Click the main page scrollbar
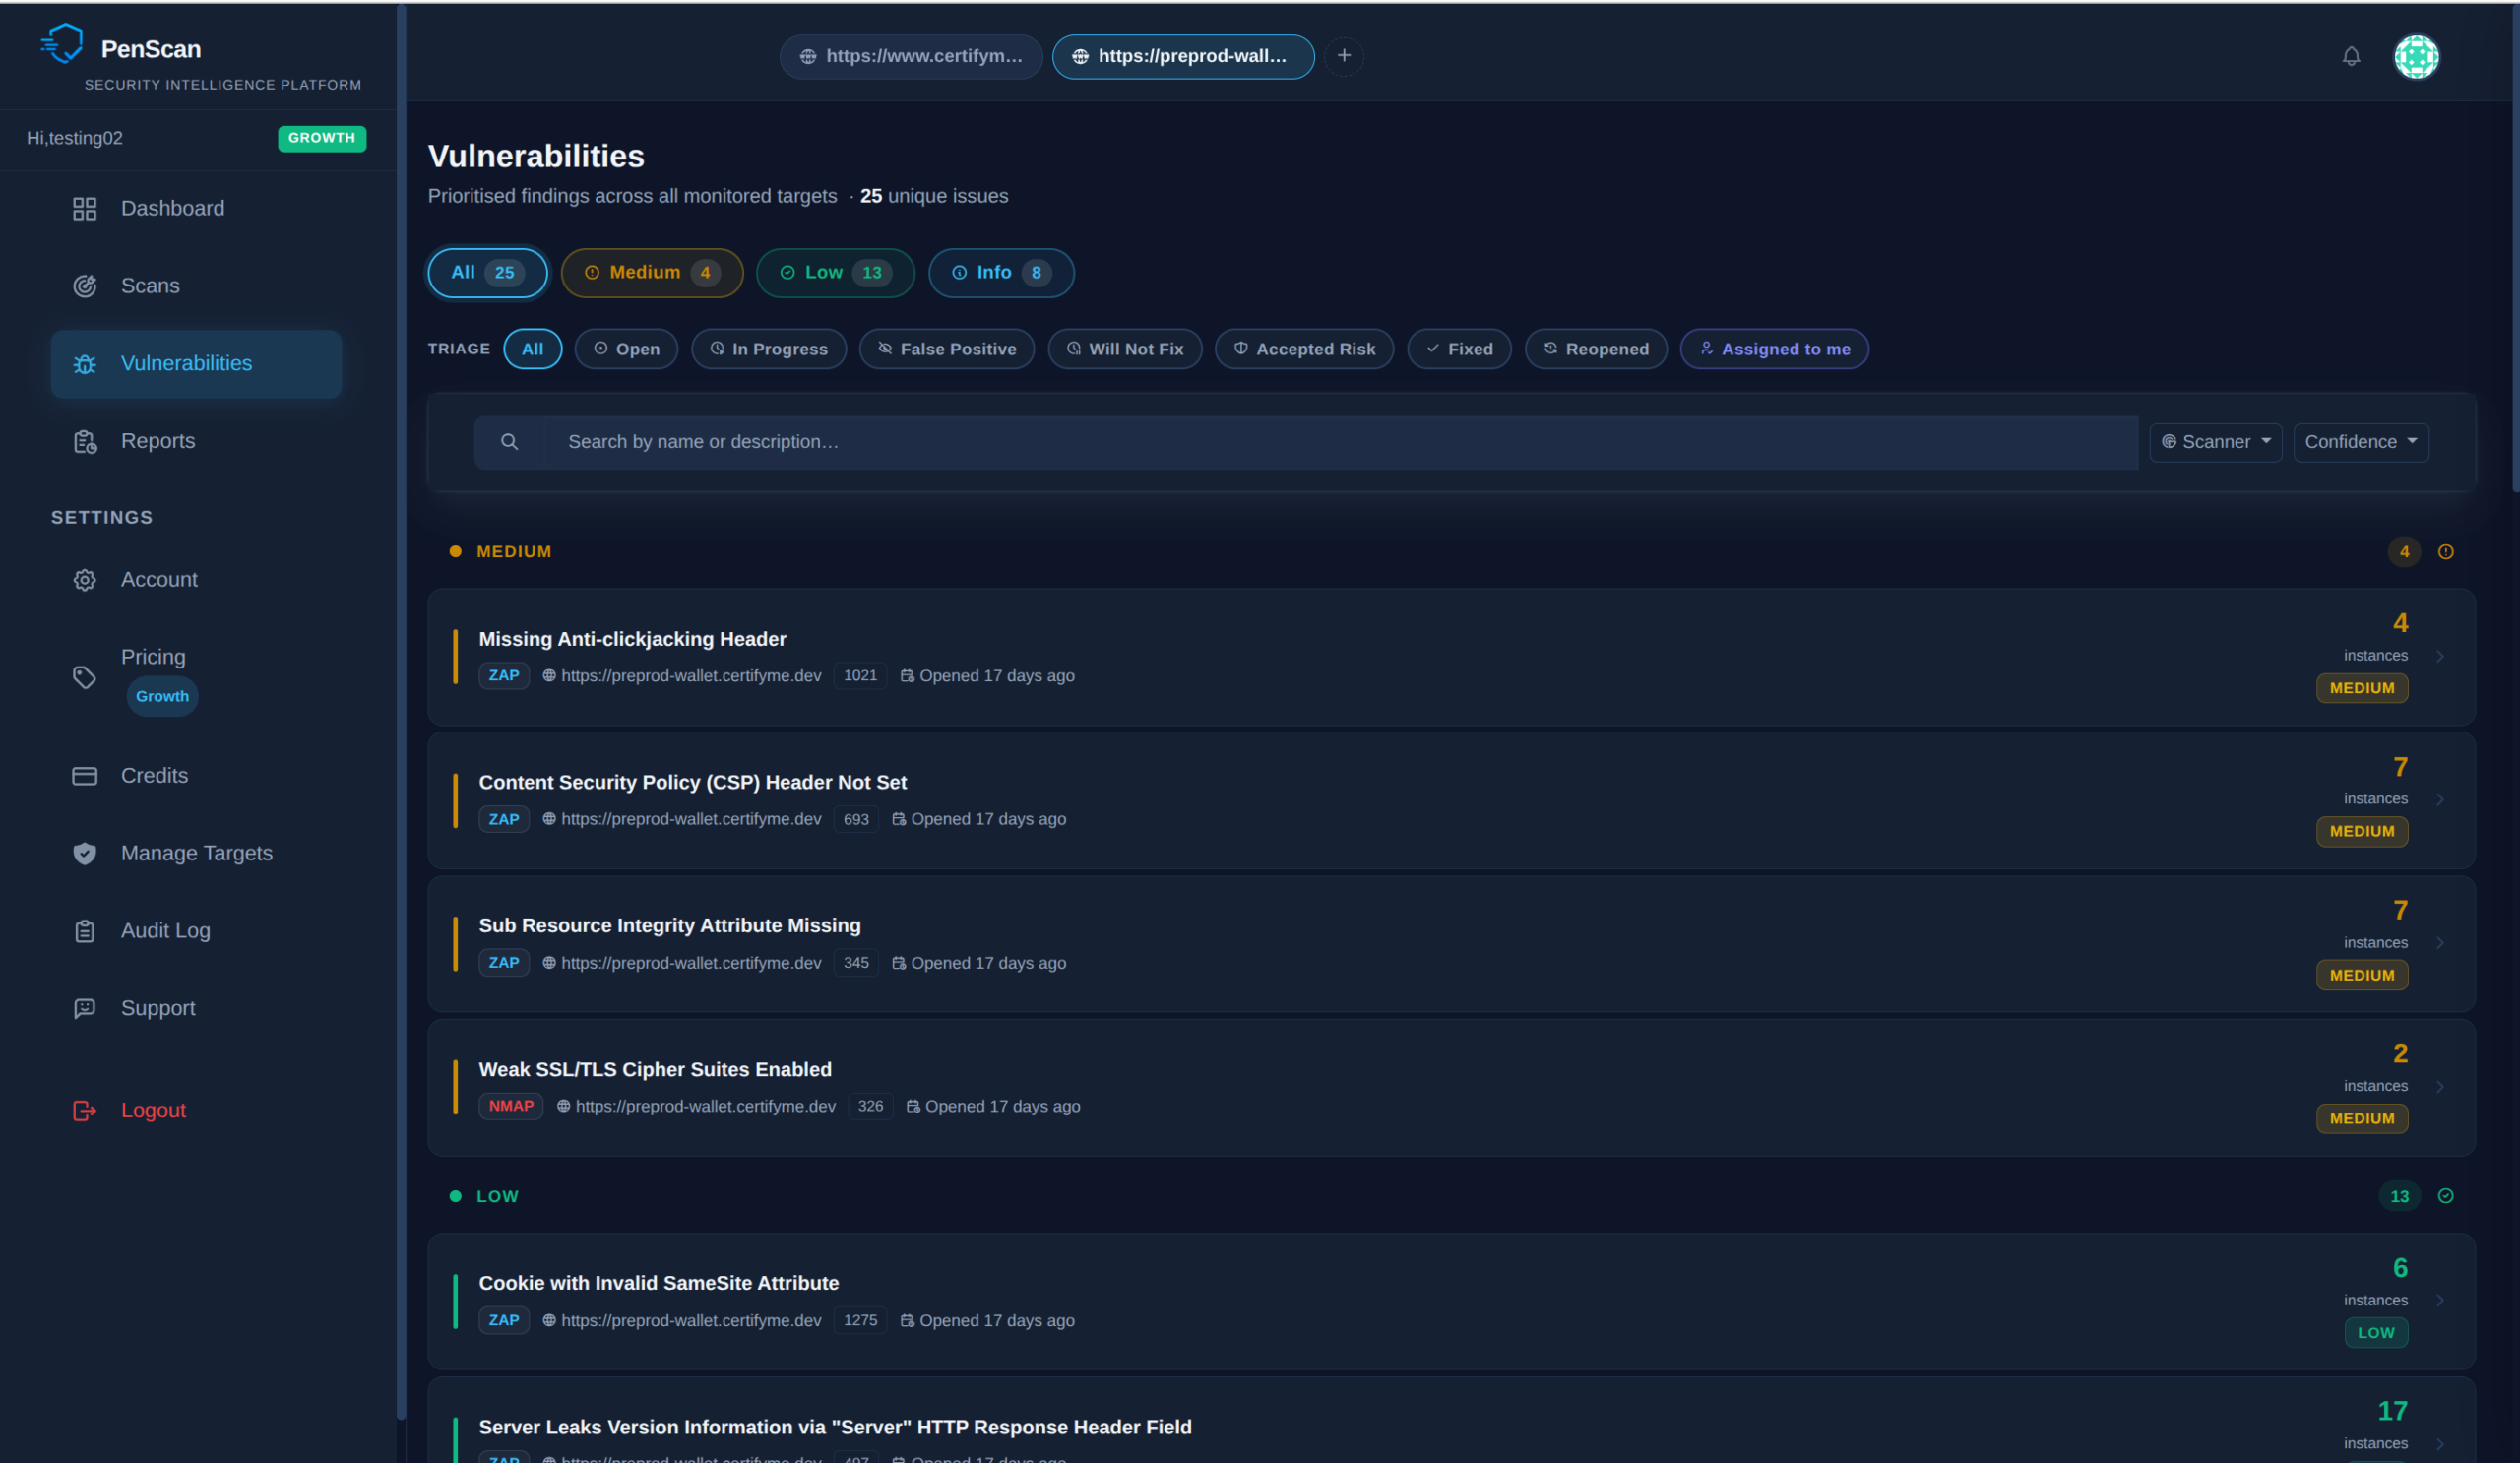 (x=2515, y=248)
